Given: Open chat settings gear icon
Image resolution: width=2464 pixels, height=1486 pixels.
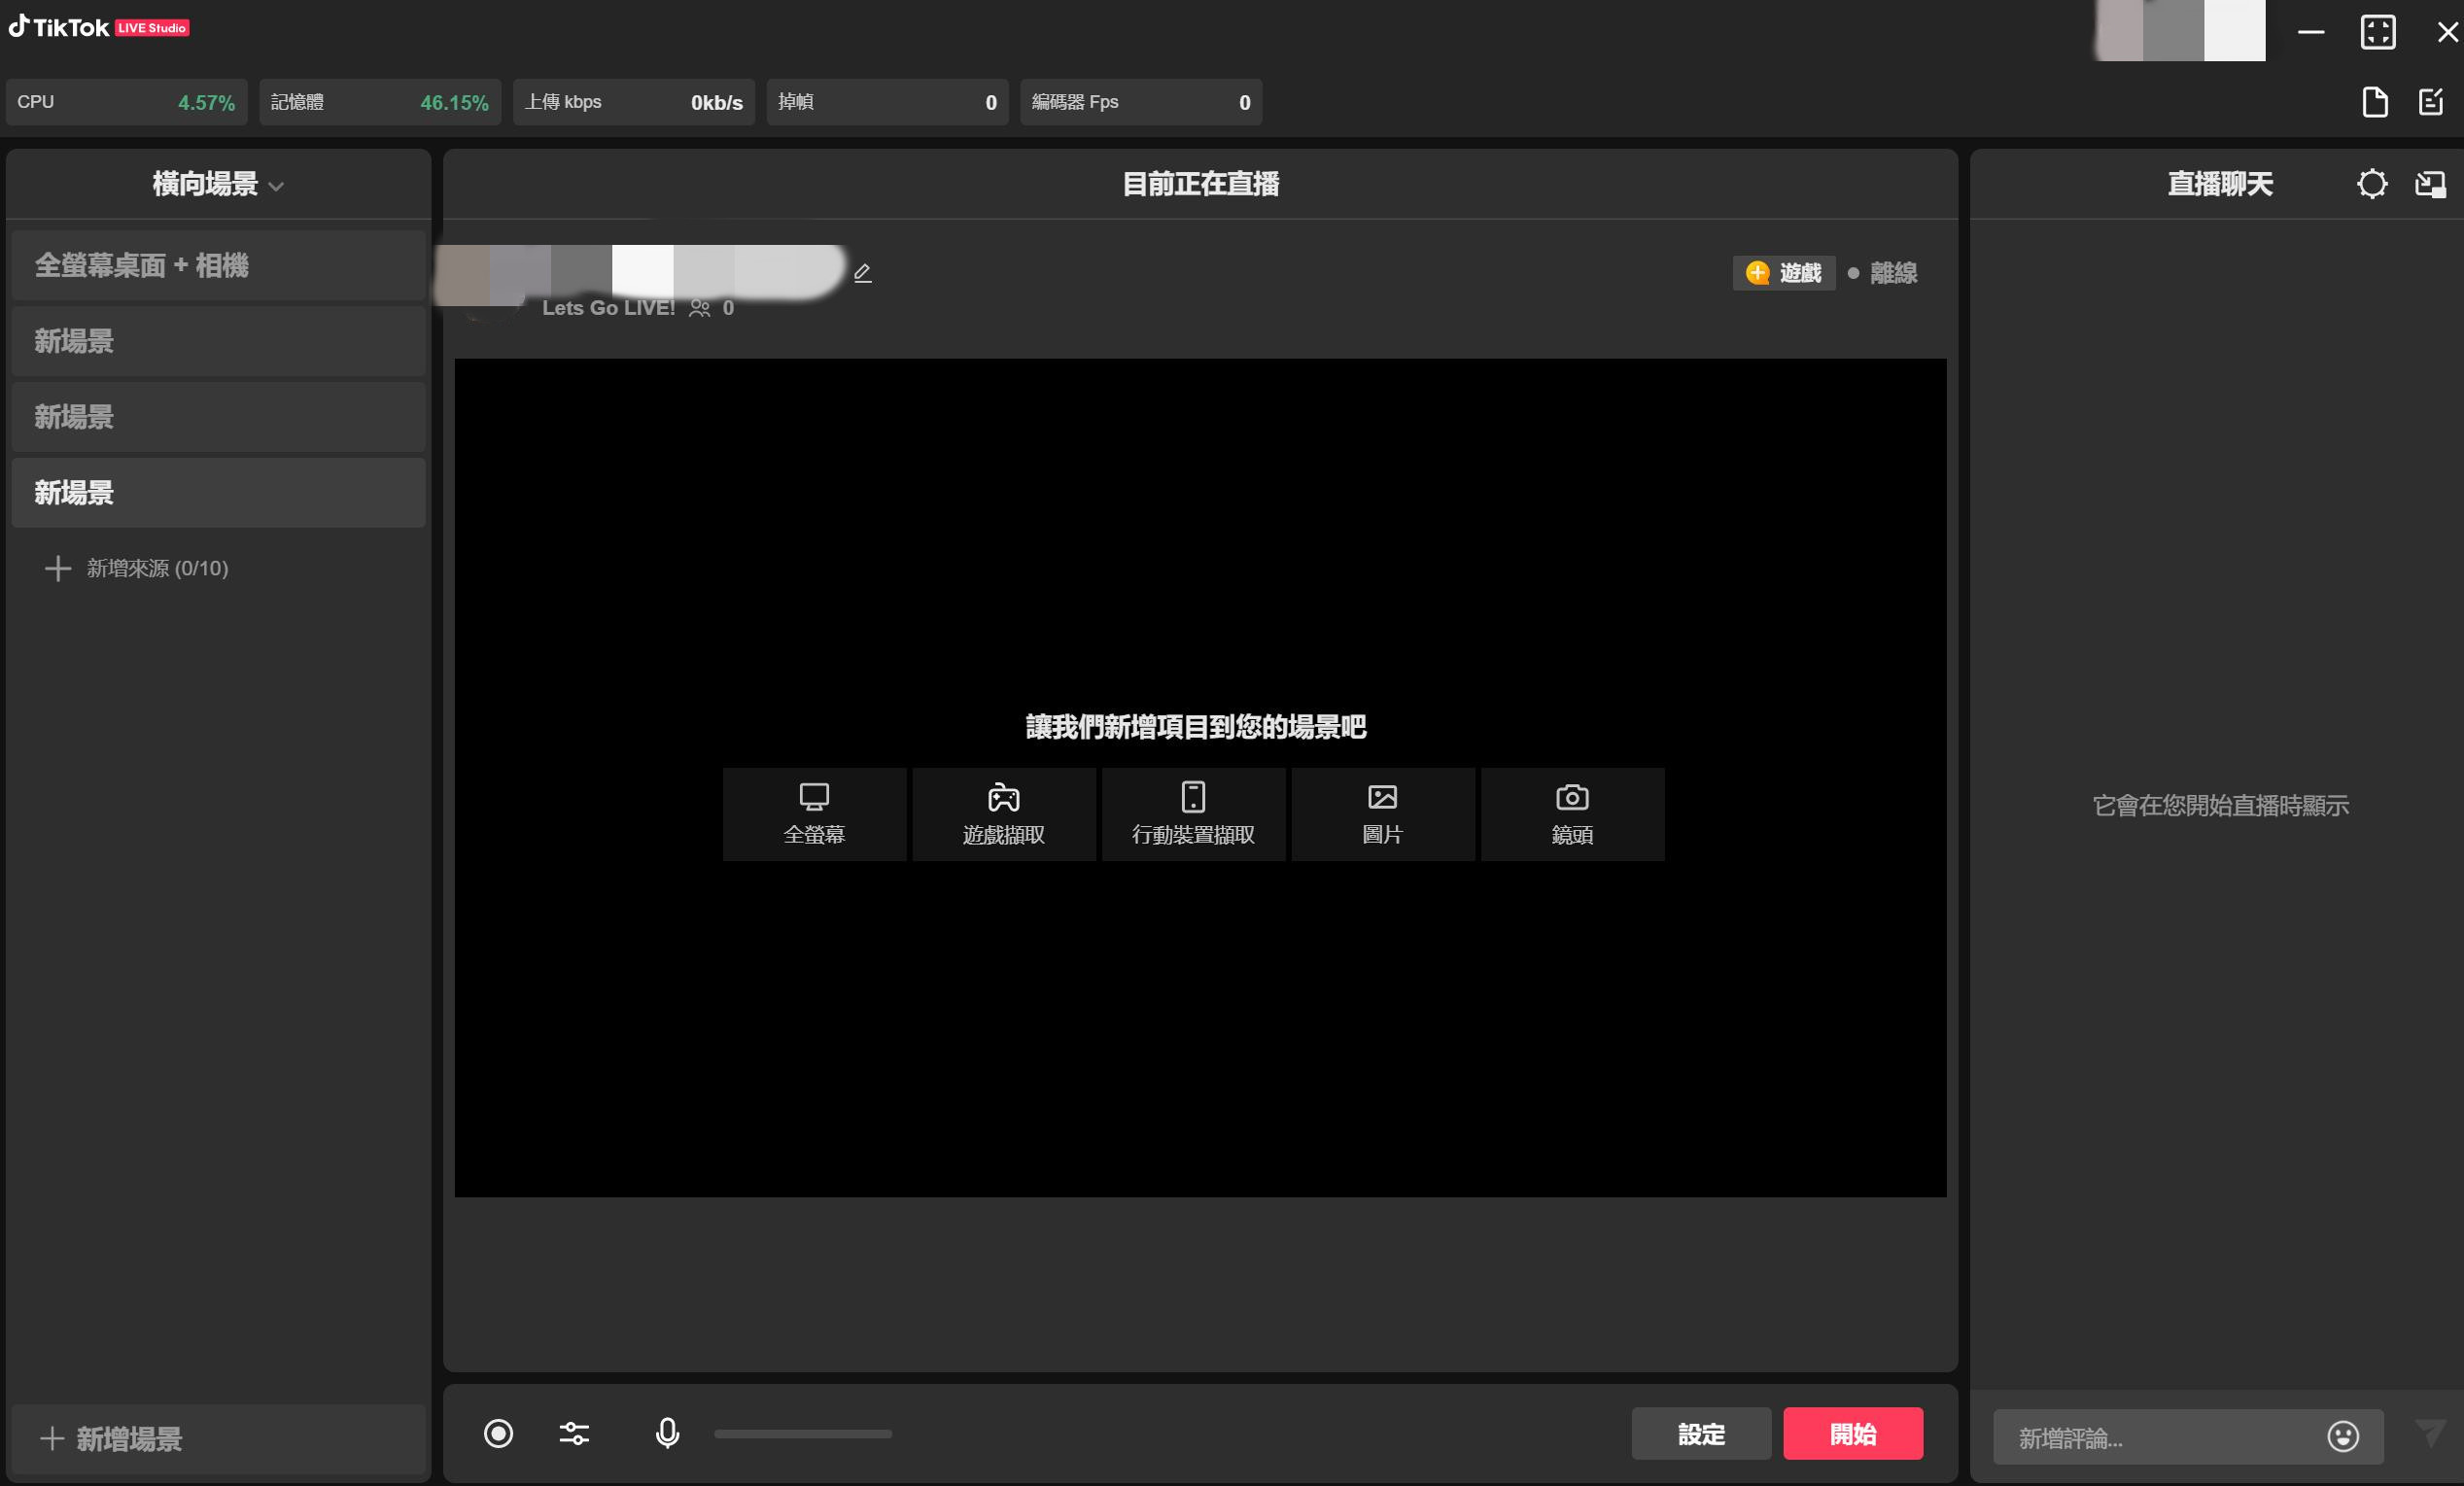Looking at the screenshot, I should (x=2371, y=184).
